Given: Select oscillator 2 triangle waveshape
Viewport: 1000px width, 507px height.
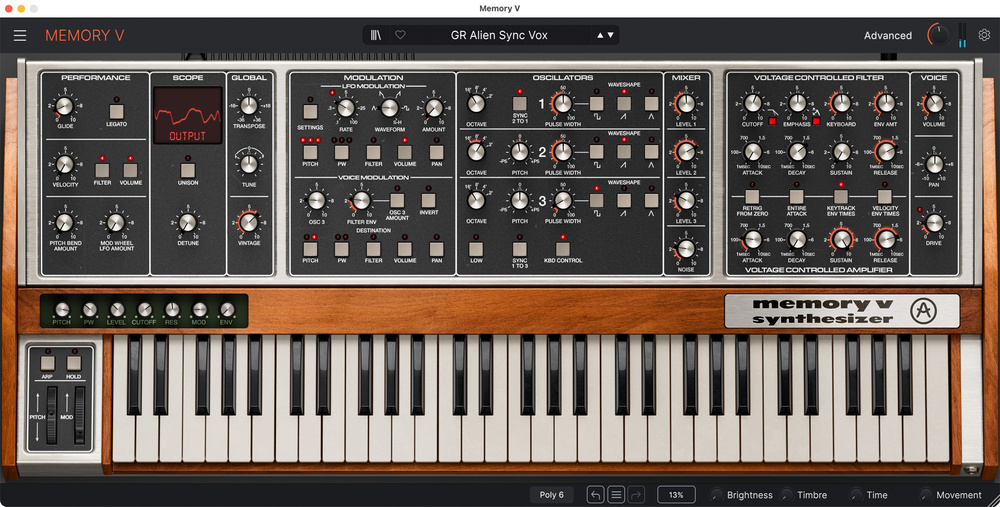Looking at the screenshot, I should click(x=651, y=152).
